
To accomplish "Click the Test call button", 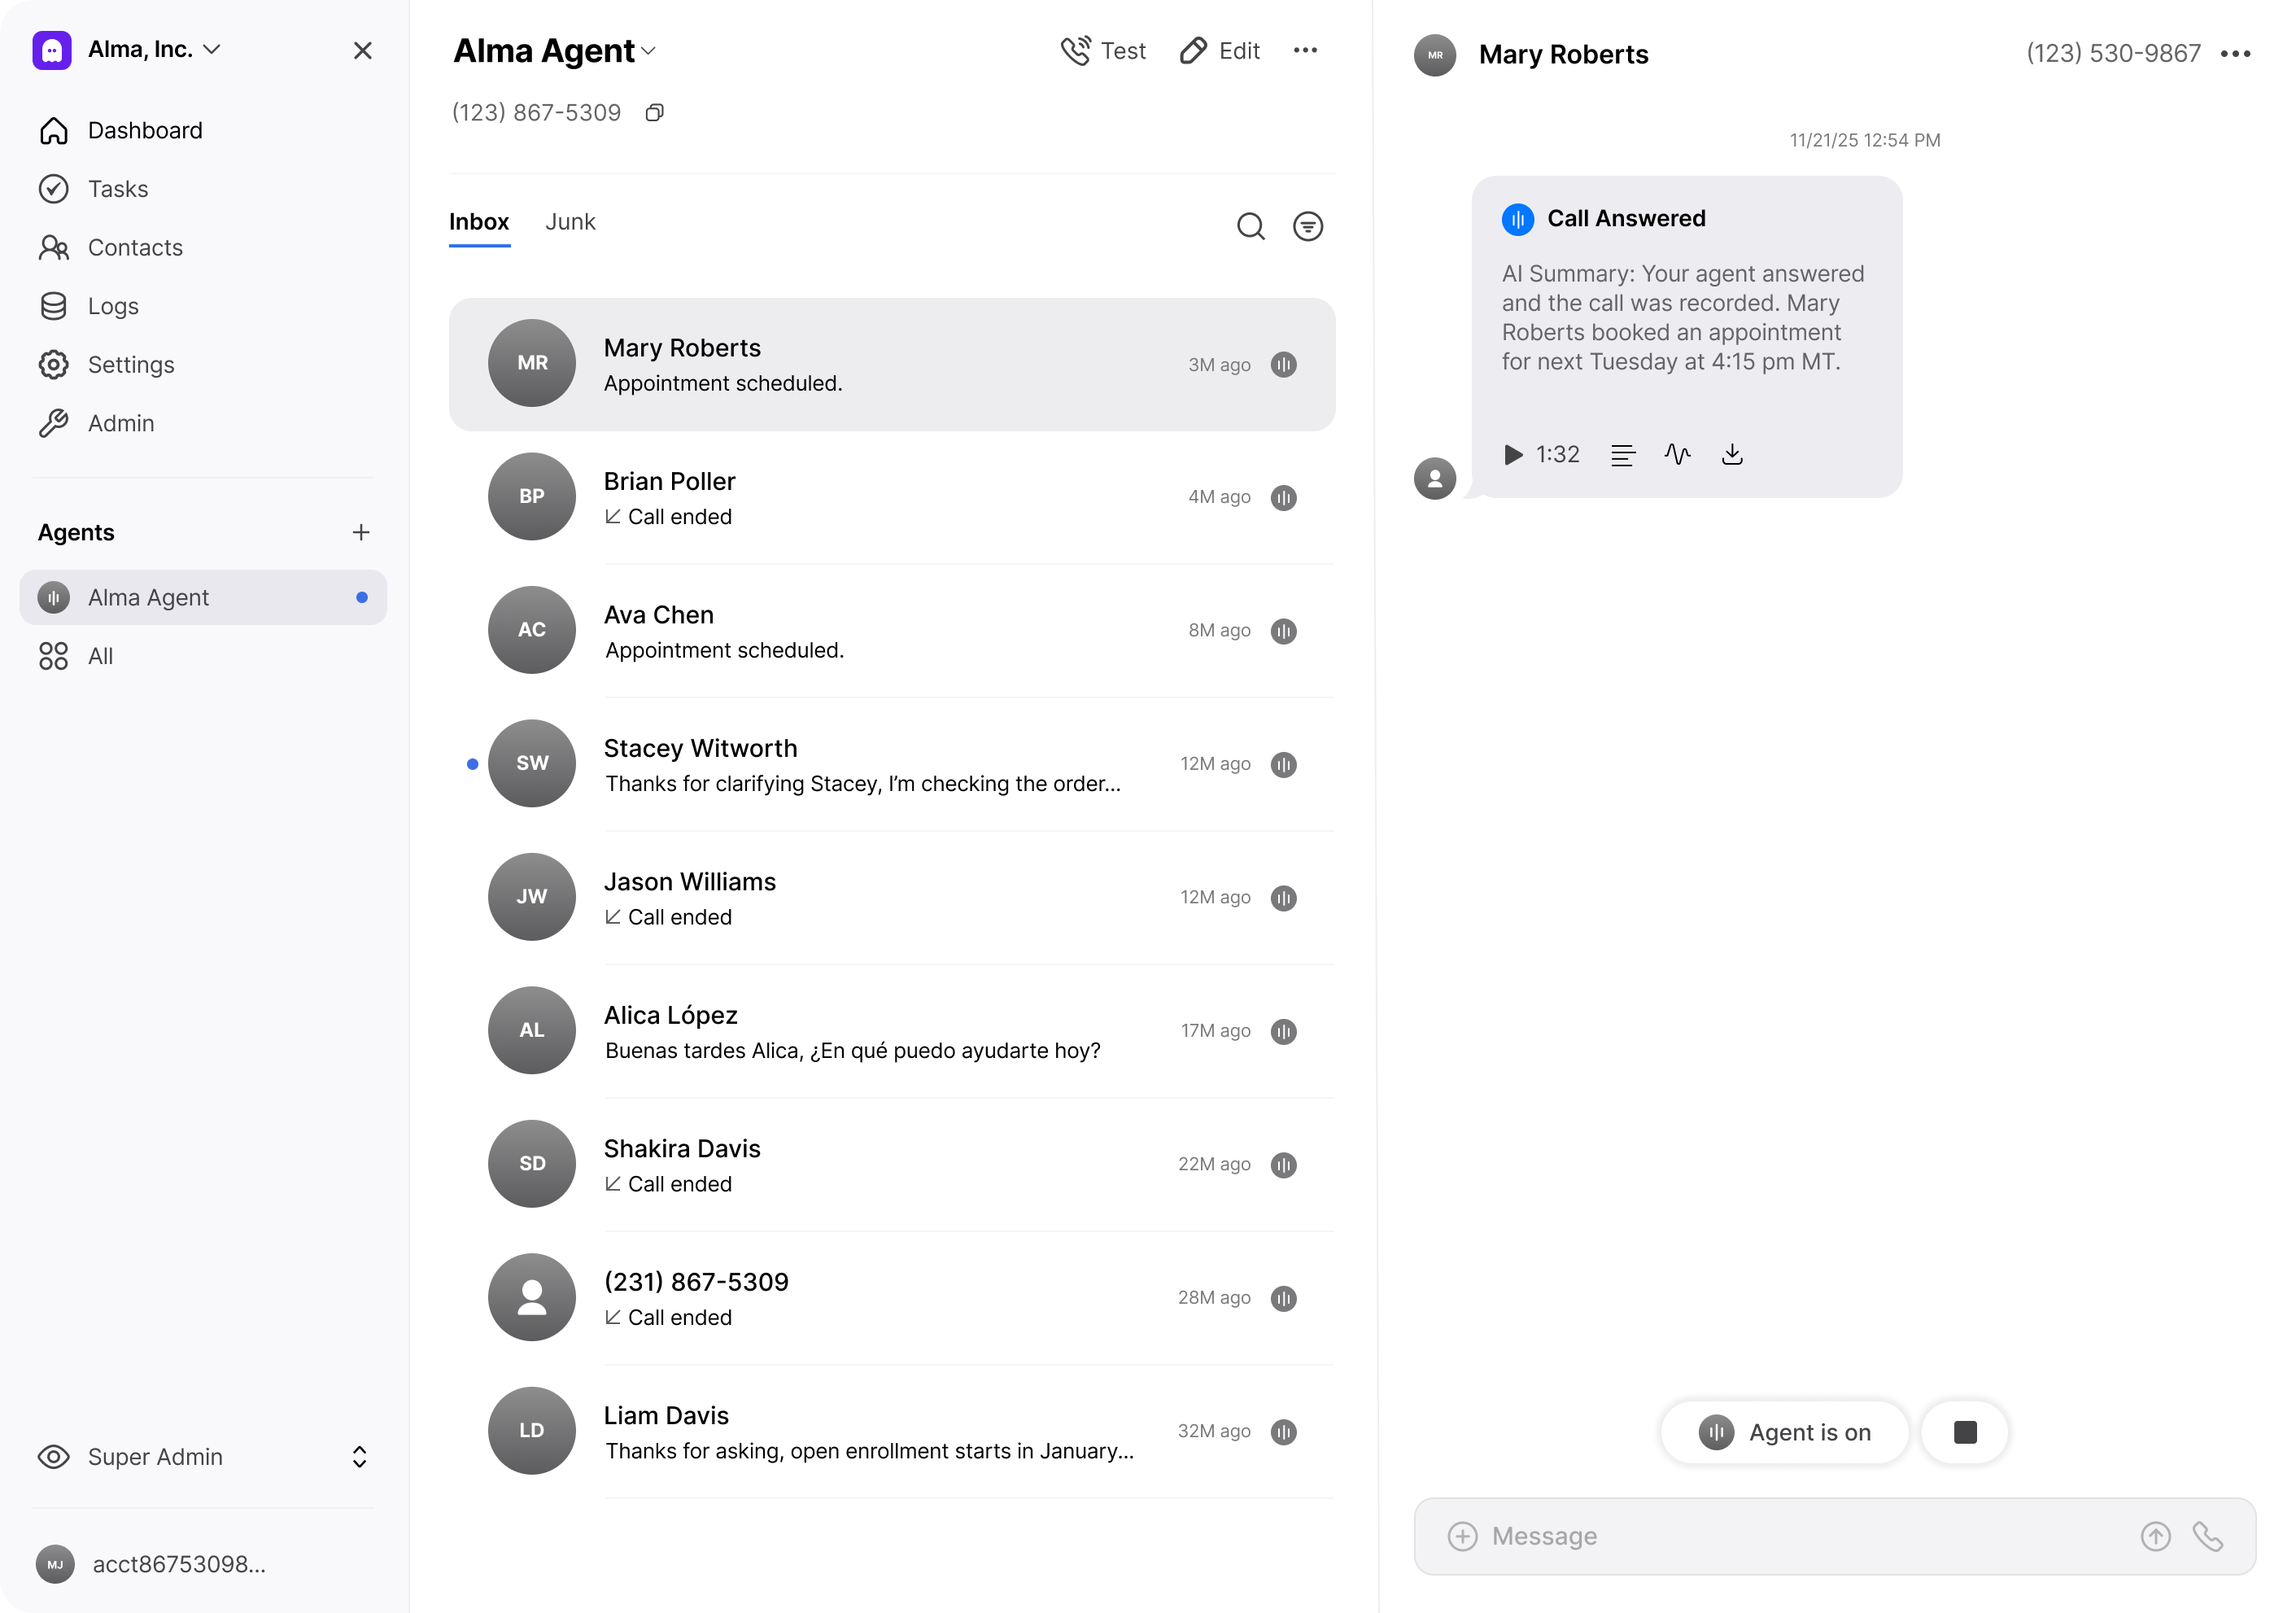I will [1103, 51].
